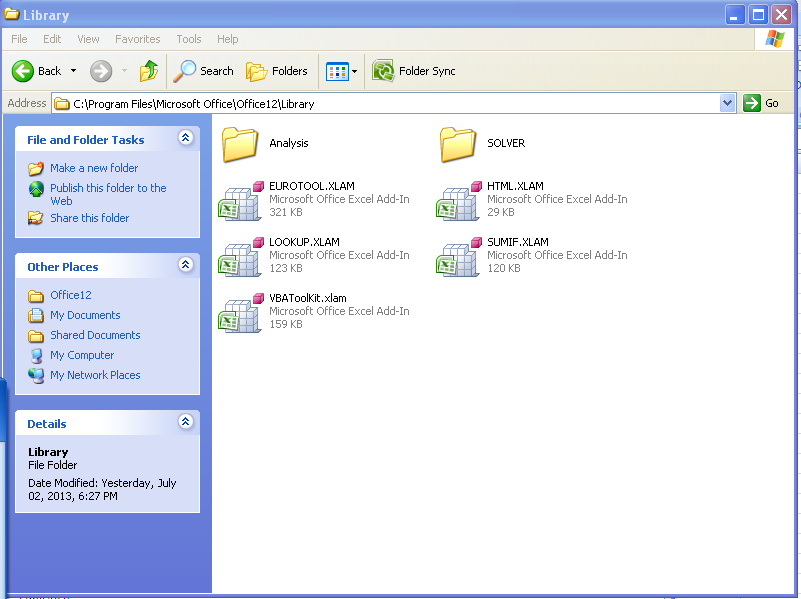801x599 pixels.
Task: Click Share this folder link
Action: point(89,218)
